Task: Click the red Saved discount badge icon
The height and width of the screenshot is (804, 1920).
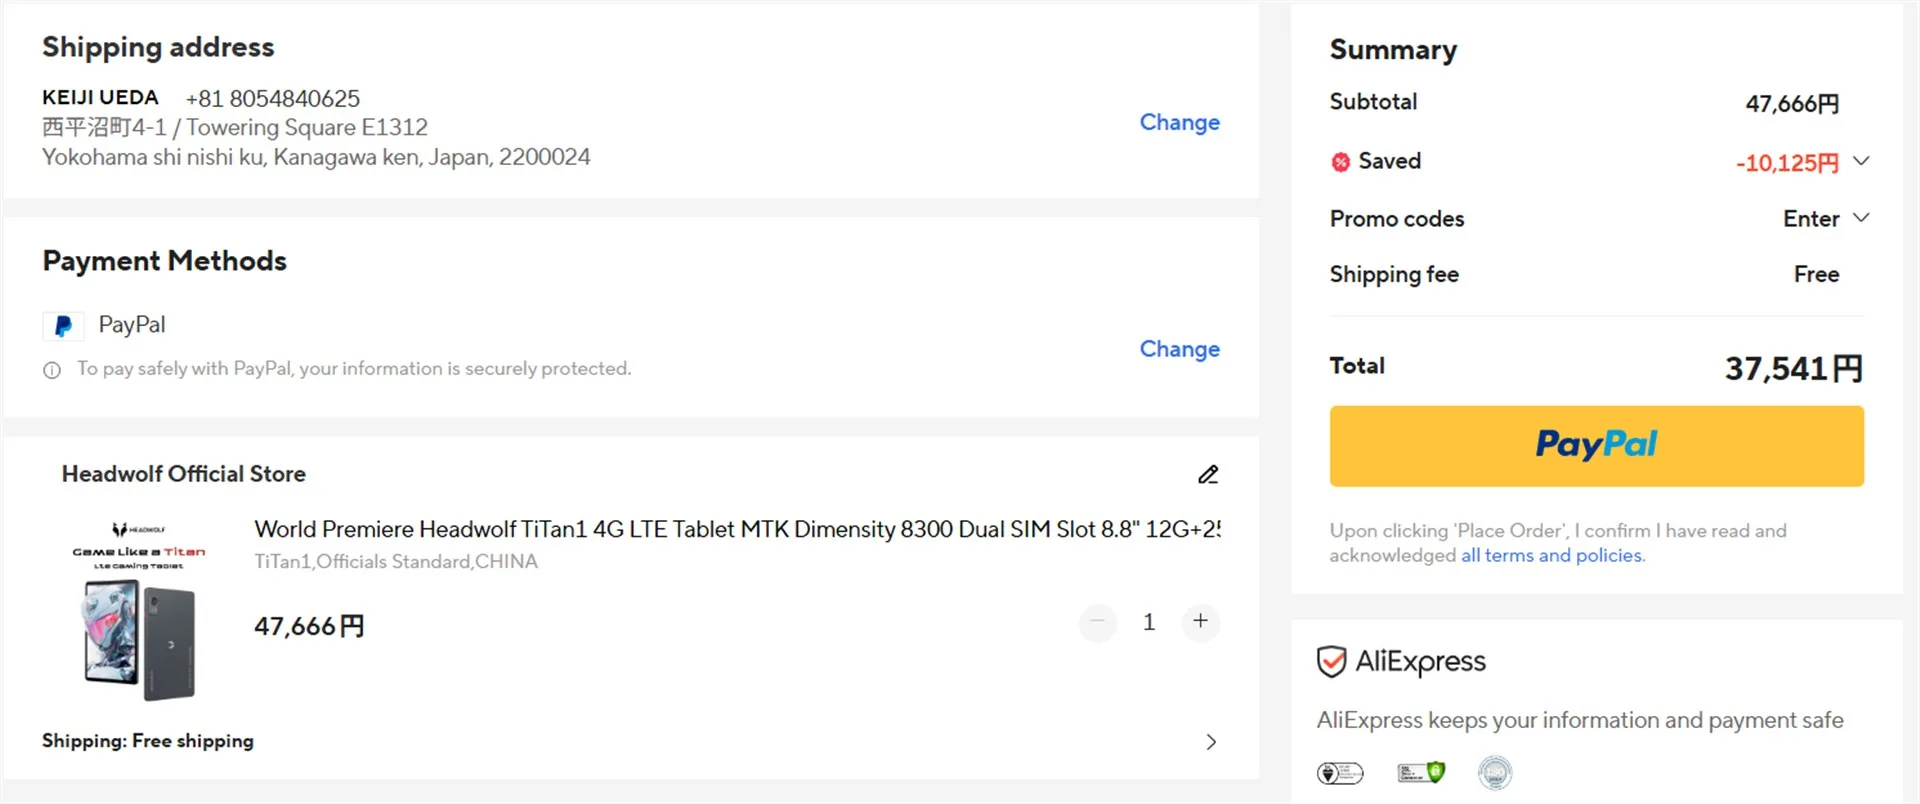Action: click(x=1340, y=162)
